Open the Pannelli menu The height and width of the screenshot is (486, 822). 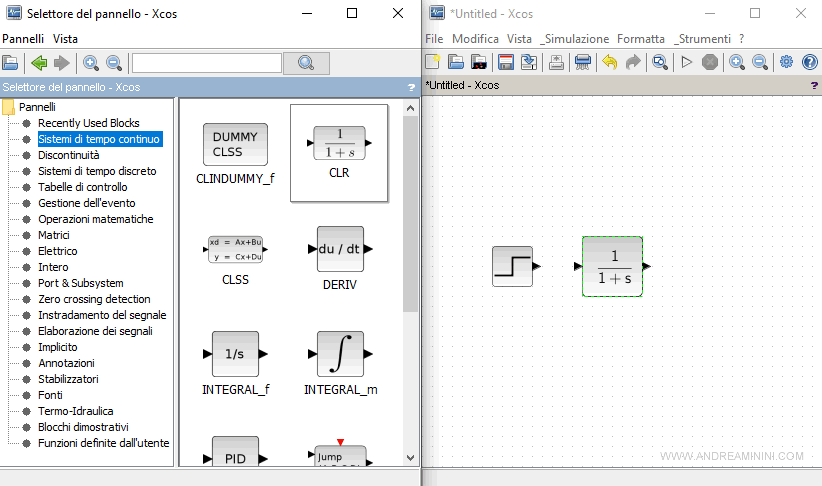point(23,39)
